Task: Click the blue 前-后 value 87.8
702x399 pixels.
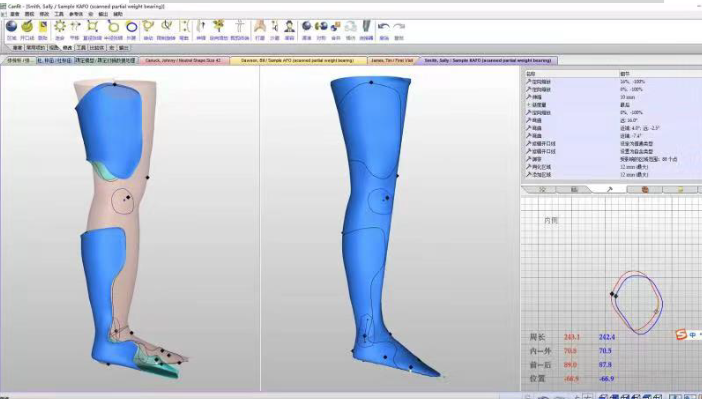Action: pyautogui.click(x=605, y=365)
